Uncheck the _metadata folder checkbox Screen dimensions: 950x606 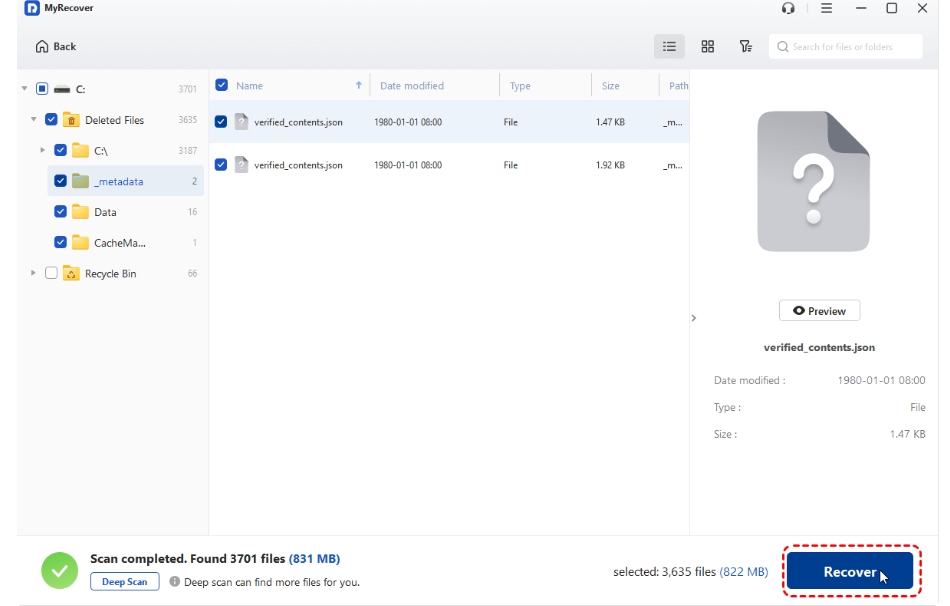(60, 181)
